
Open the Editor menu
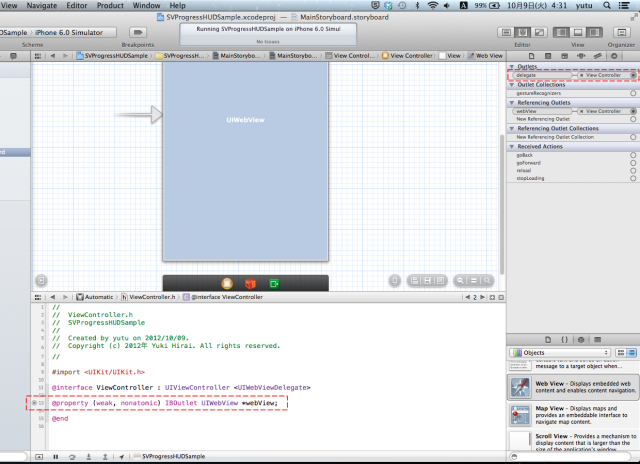click(77, 5)
